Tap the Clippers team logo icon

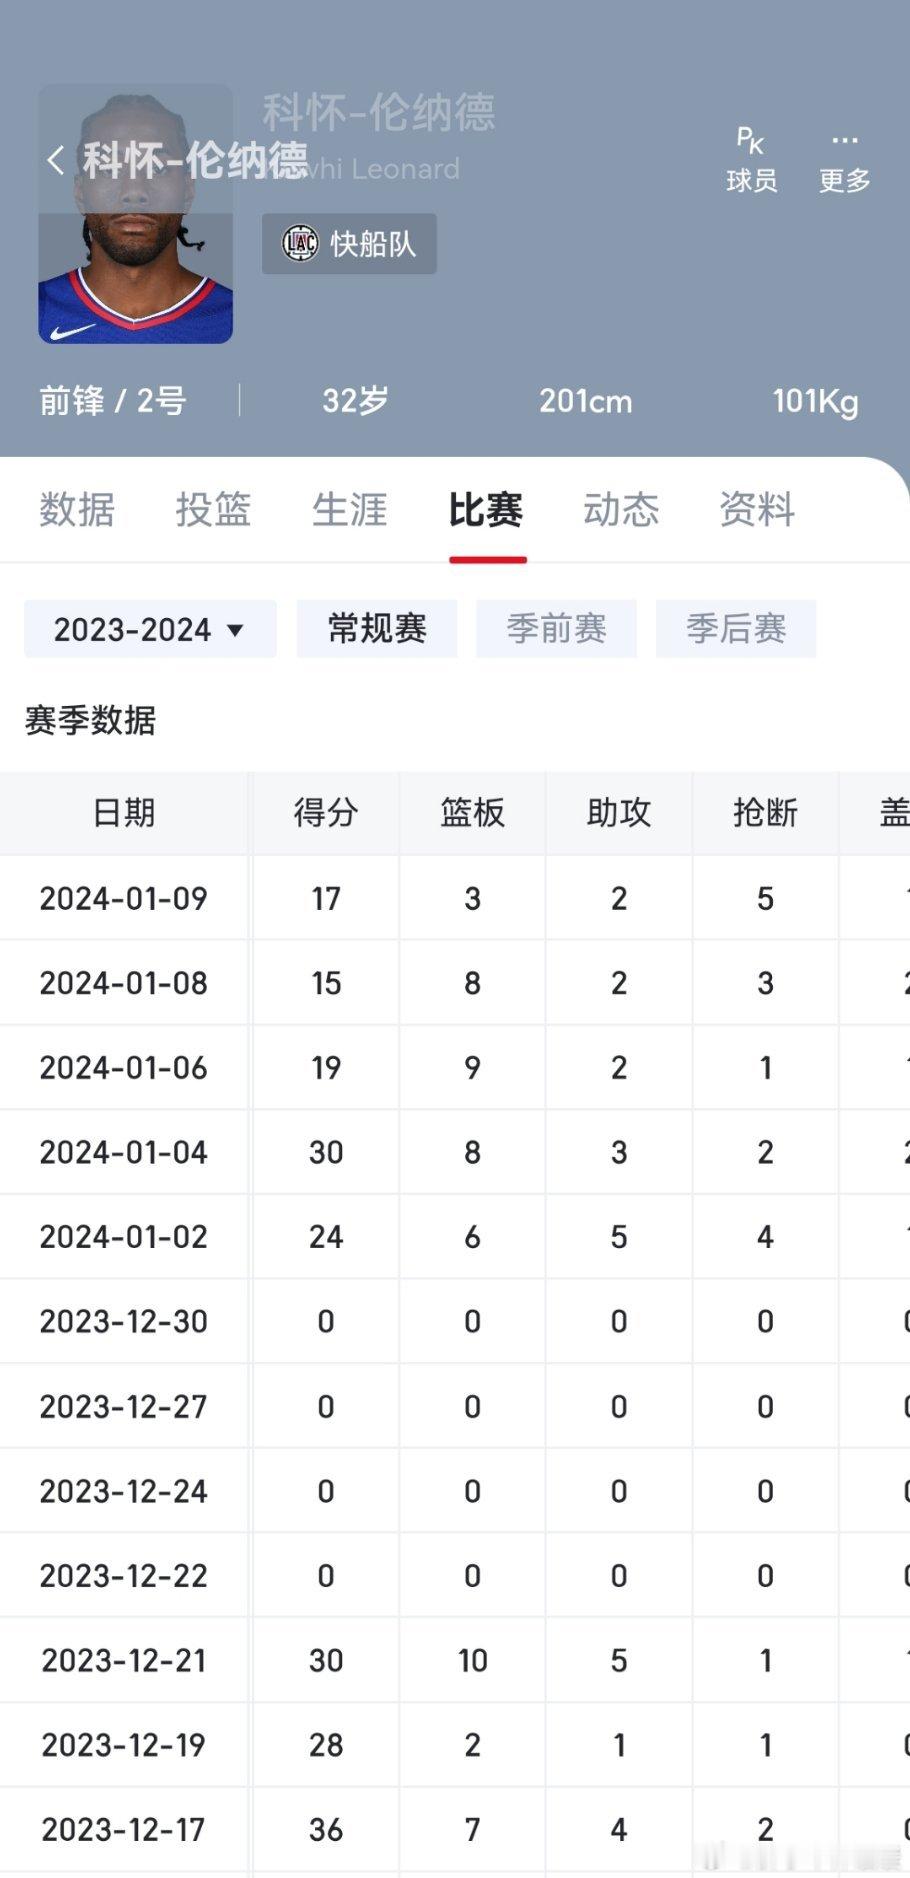(x=299, y=243)
